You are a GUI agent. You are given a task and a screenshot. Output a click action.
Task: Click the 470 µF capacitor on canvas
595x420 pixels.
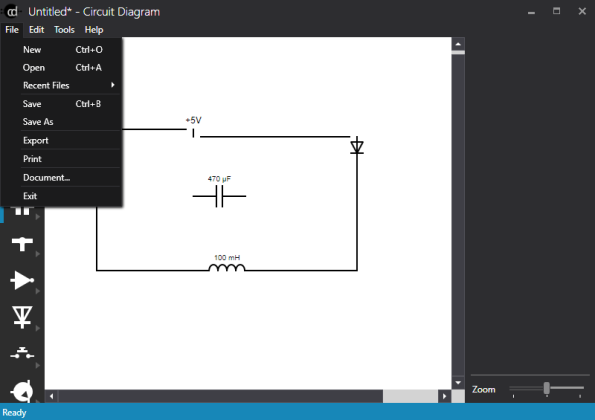tap(219, 196)
